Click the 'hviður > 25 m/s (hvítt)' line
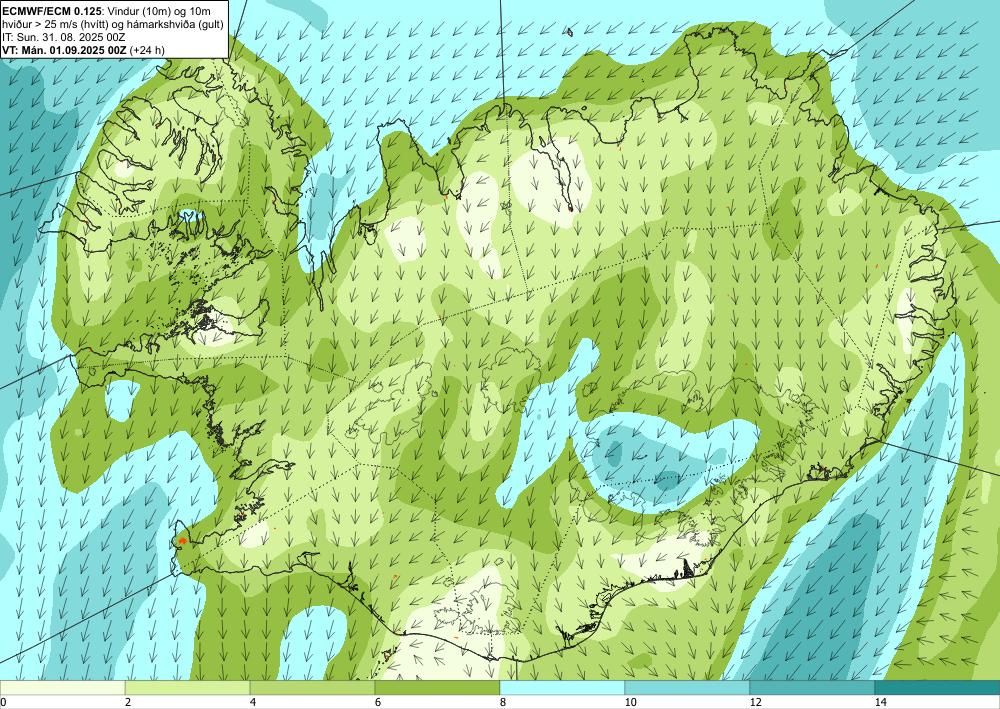Image resolution: width=1000 pixels, height=709 pixels. pos(114,24)
